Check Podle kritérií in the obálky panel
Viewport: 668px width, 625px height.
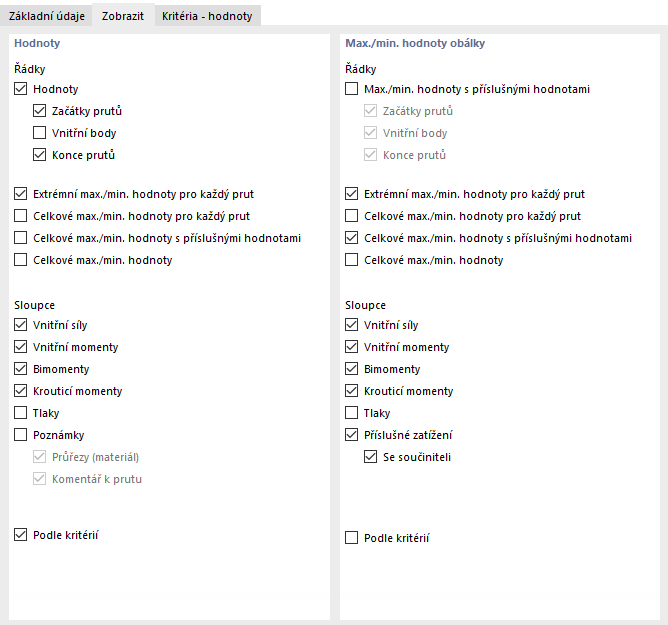[x=351, y=538]
